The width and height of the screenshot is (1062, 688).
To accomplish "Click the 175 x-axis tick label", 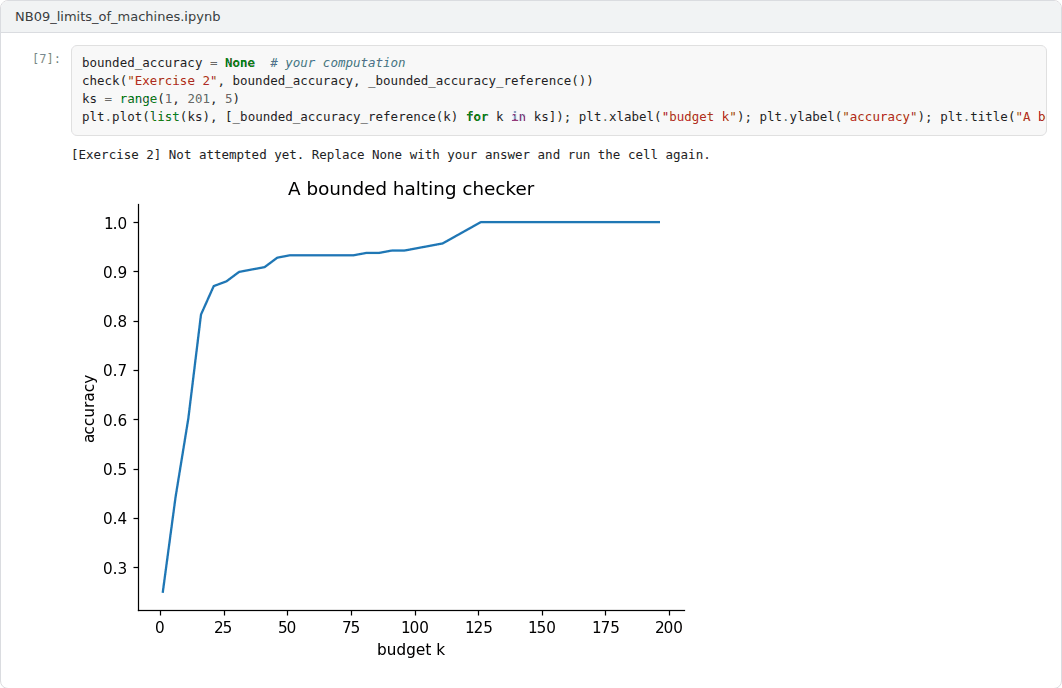I will pyautogui.click(x=606, y=628).
